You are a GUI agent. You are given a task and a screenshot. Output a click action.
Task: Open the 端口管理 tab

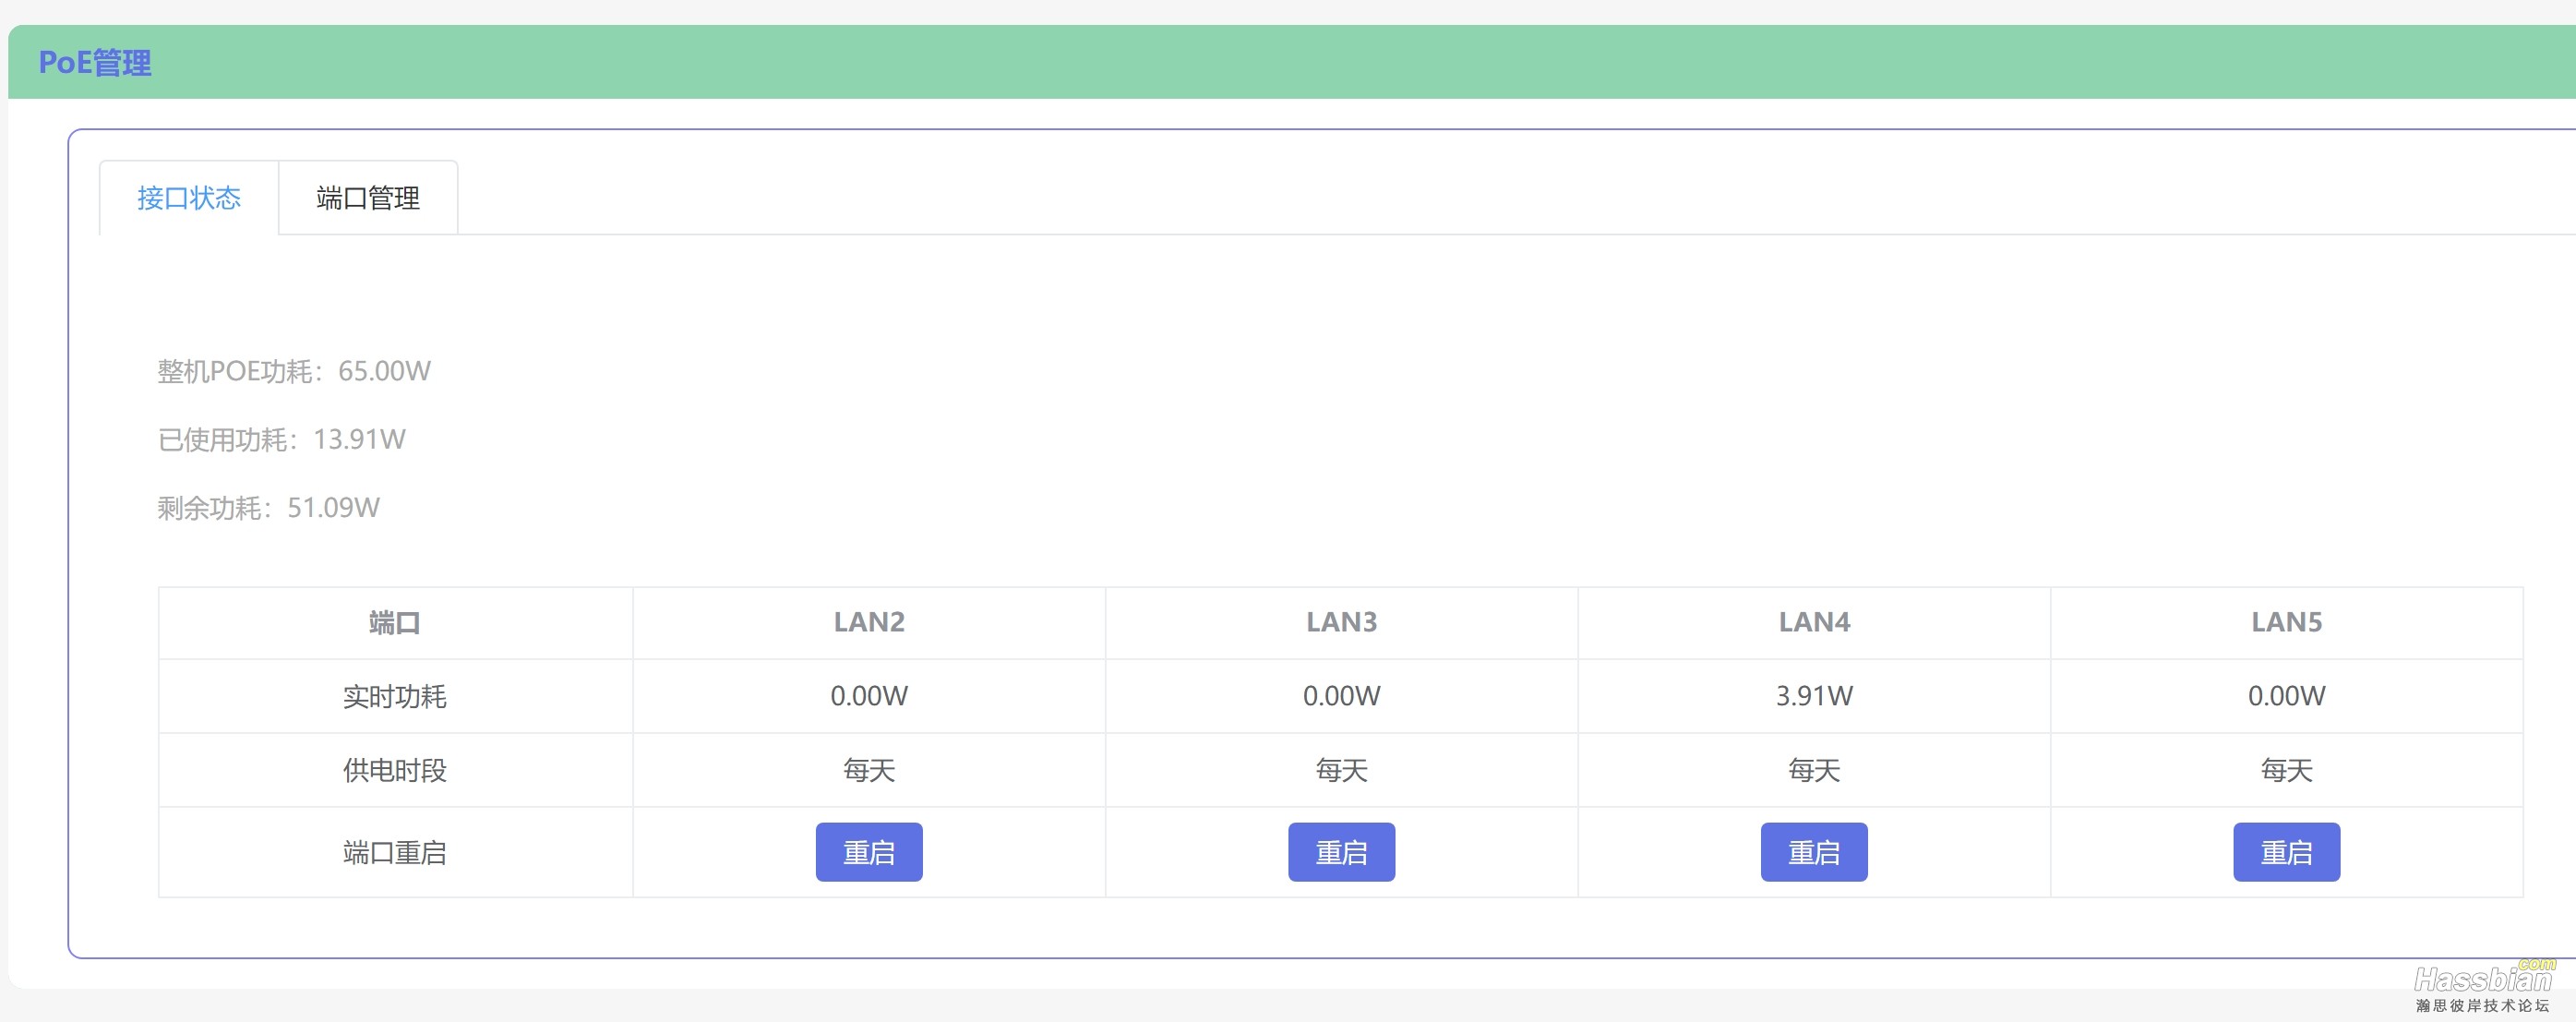[x=368, y=198]
